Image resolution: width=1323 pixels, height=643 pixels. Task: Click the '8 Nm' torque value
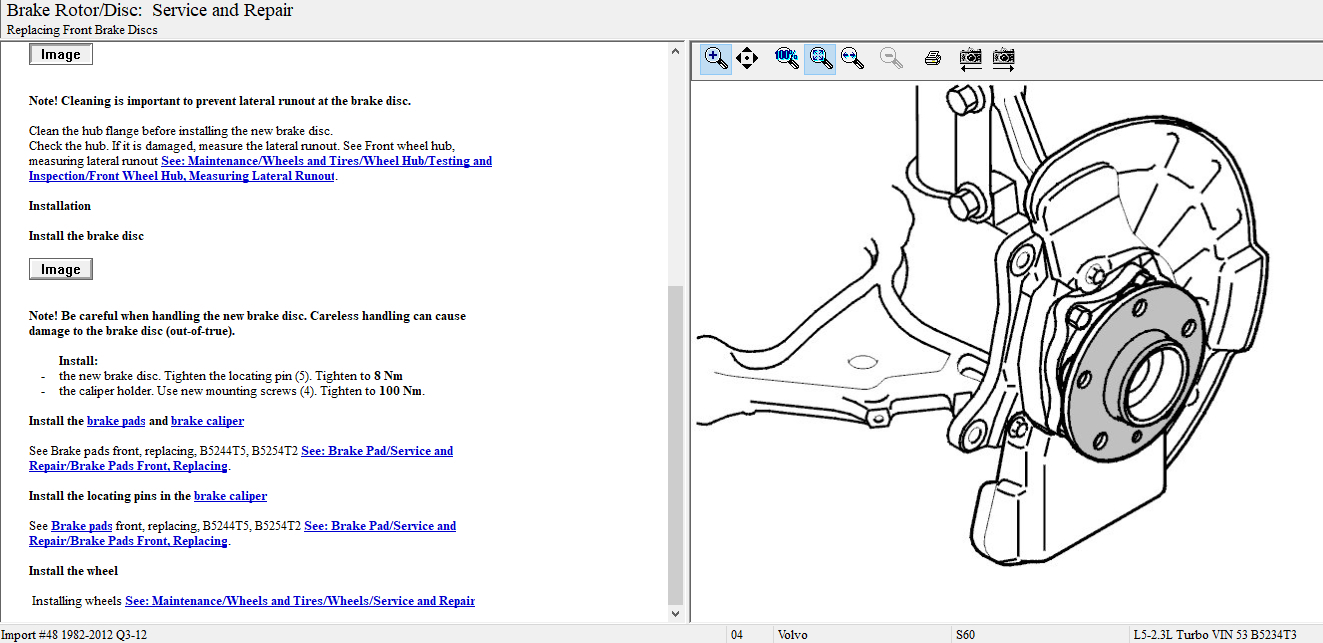(x=388, y=376)
